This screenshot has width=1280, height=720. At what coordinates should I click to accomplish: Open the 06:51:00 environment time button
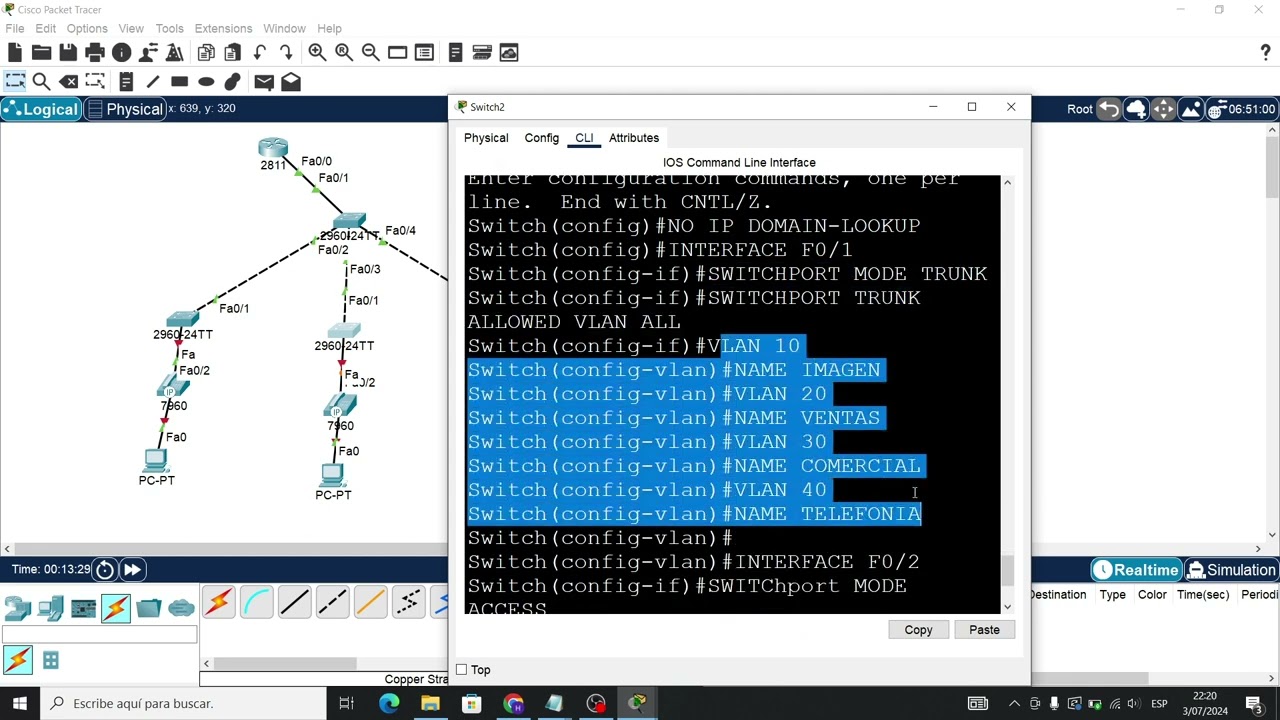1242,109
